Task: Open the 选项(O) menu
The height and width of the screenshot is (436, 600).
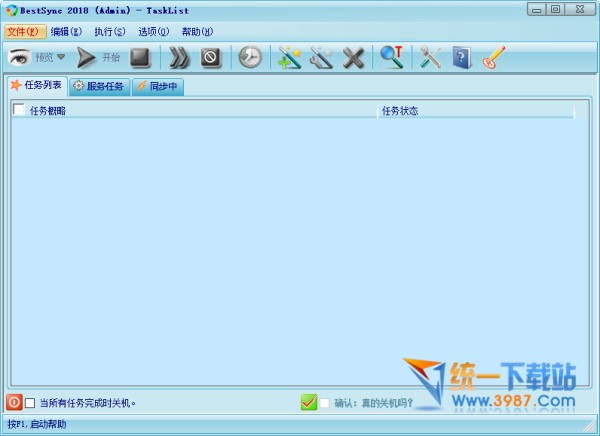Action: click(153, 32)
